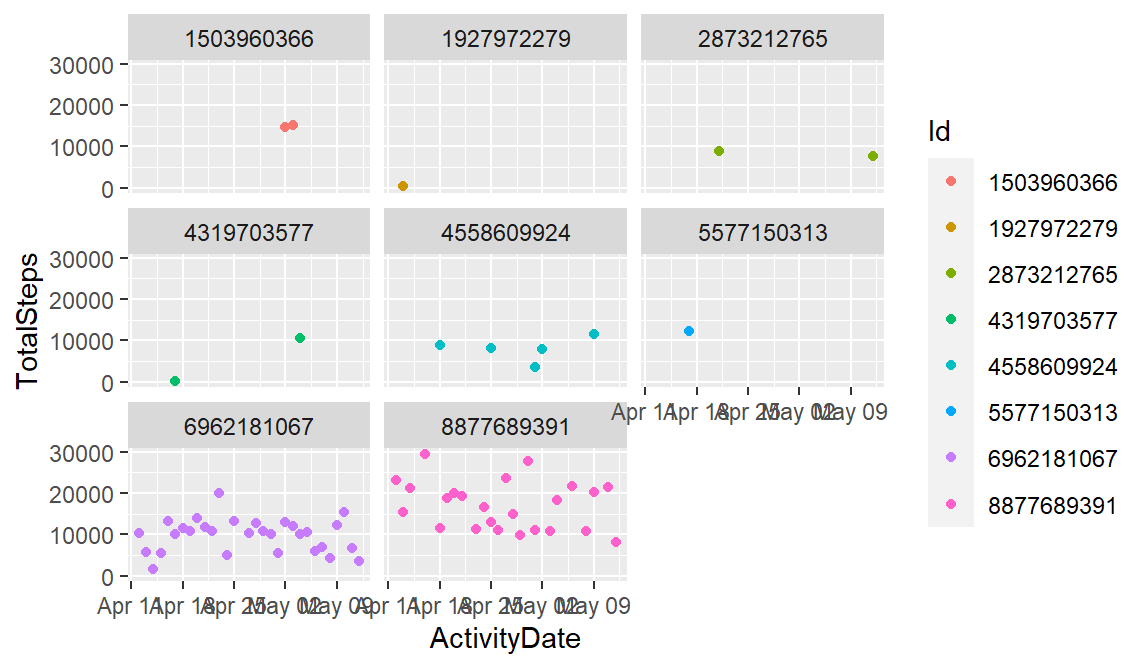Select the teal 4558609924 legend dot
Screen dimensions: 1148x668
(x=950, y=366)
